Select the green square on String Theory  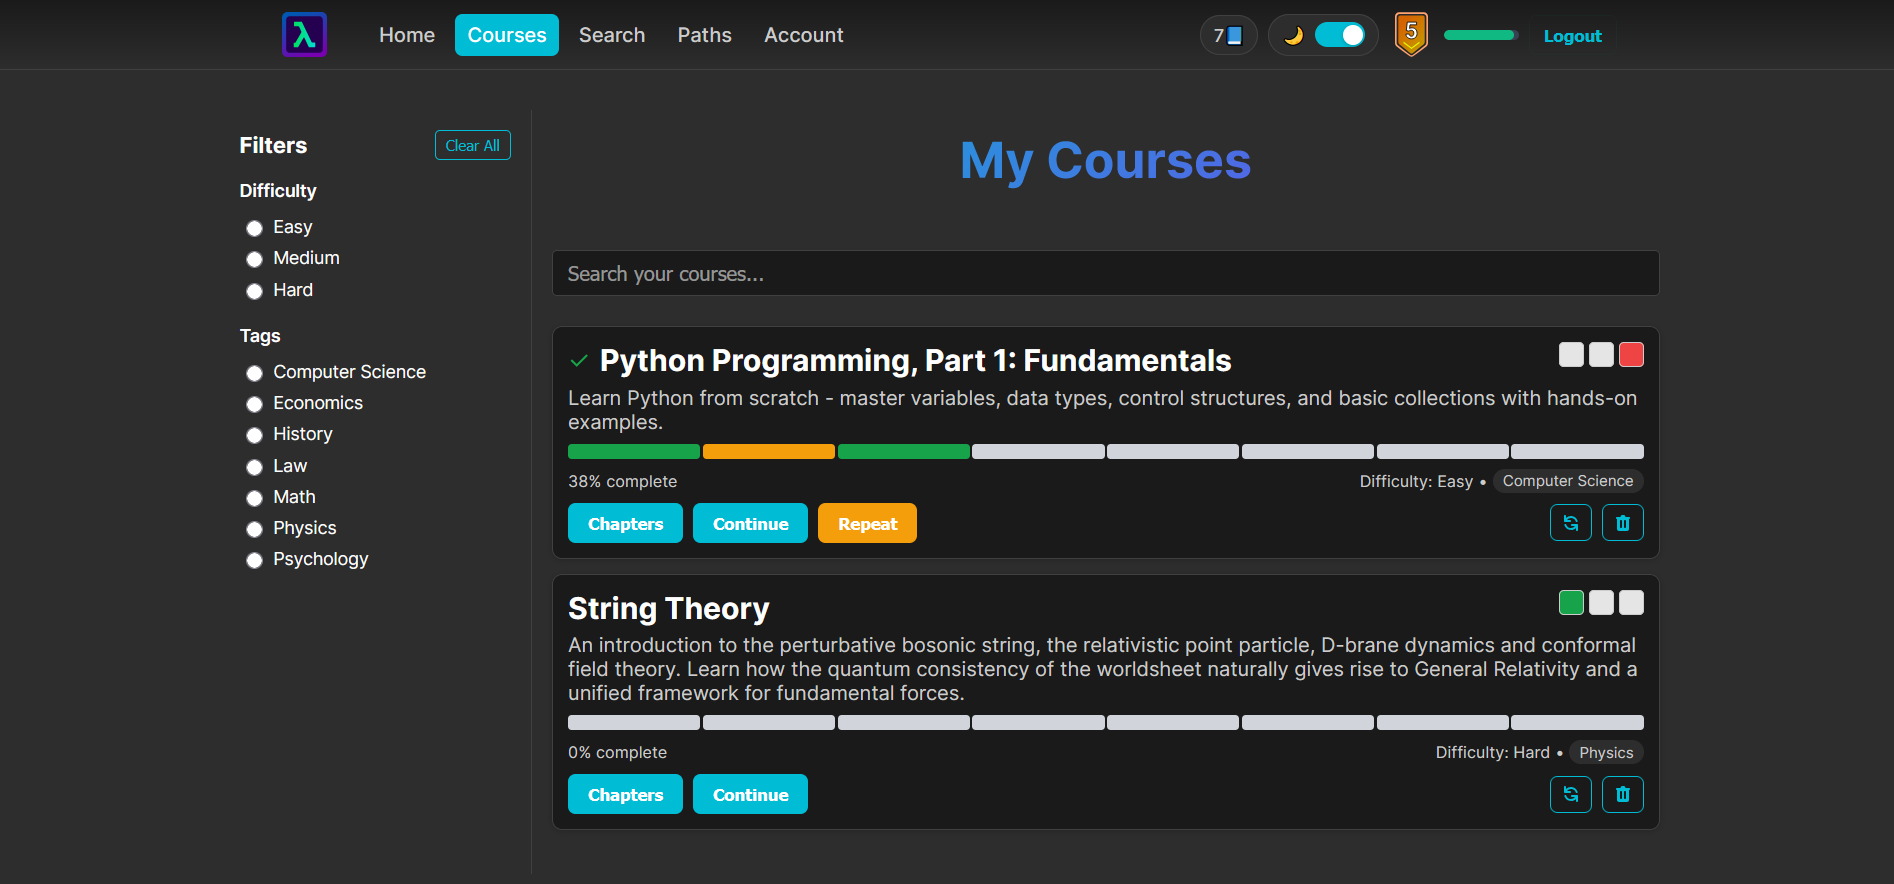click(1571, 602)
